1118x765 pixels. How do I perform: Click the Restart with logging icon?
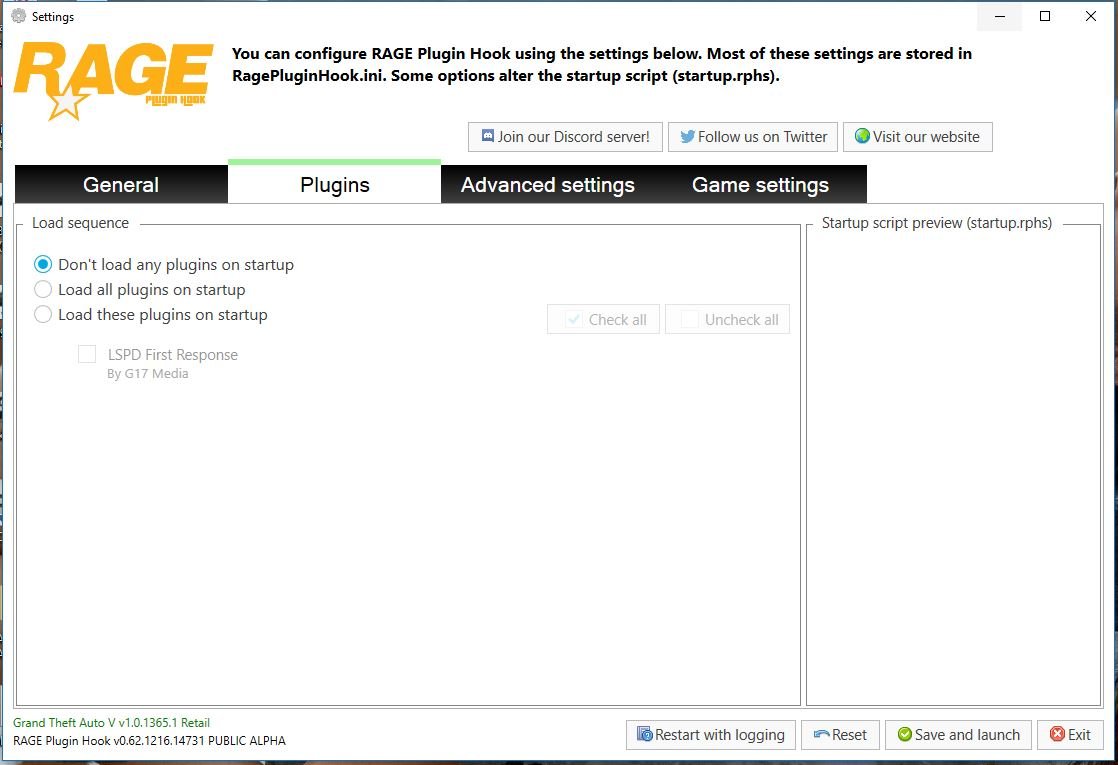pos(645,734)
